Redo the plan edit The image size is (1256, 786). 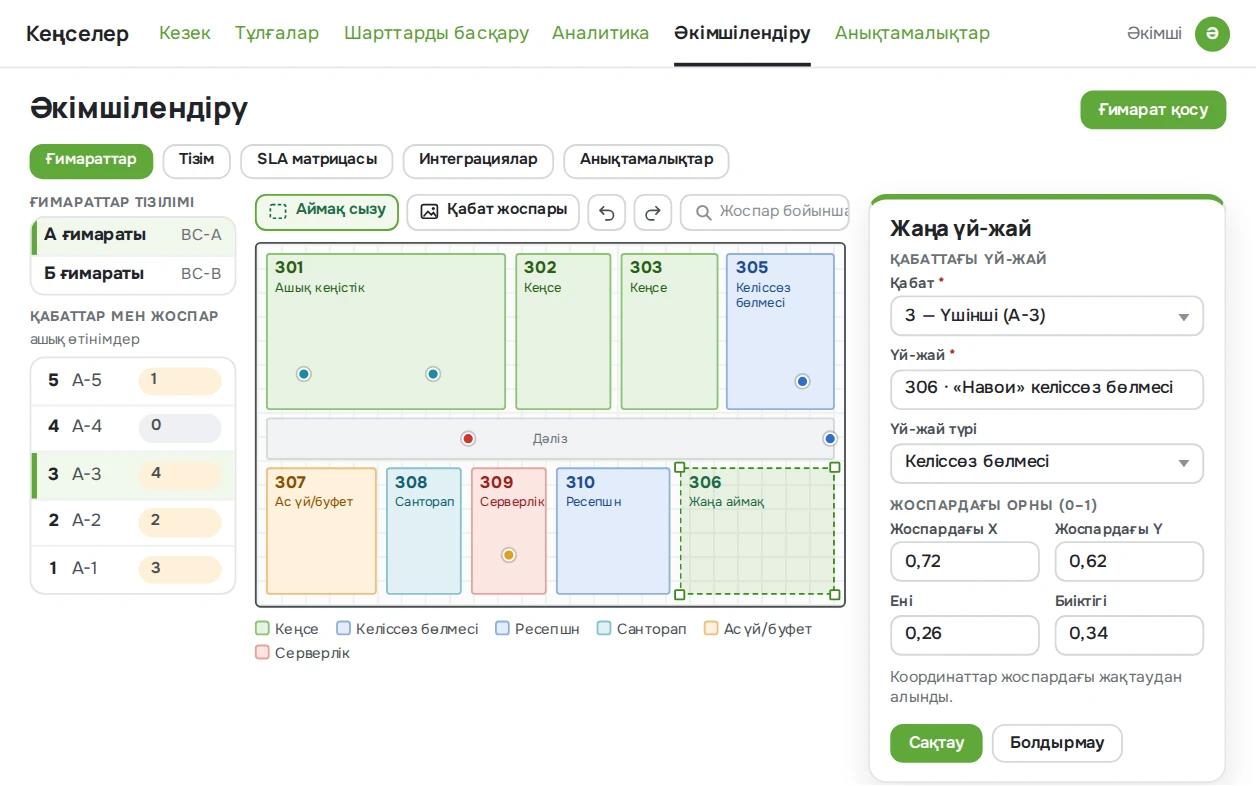click(x=653, y=212)
